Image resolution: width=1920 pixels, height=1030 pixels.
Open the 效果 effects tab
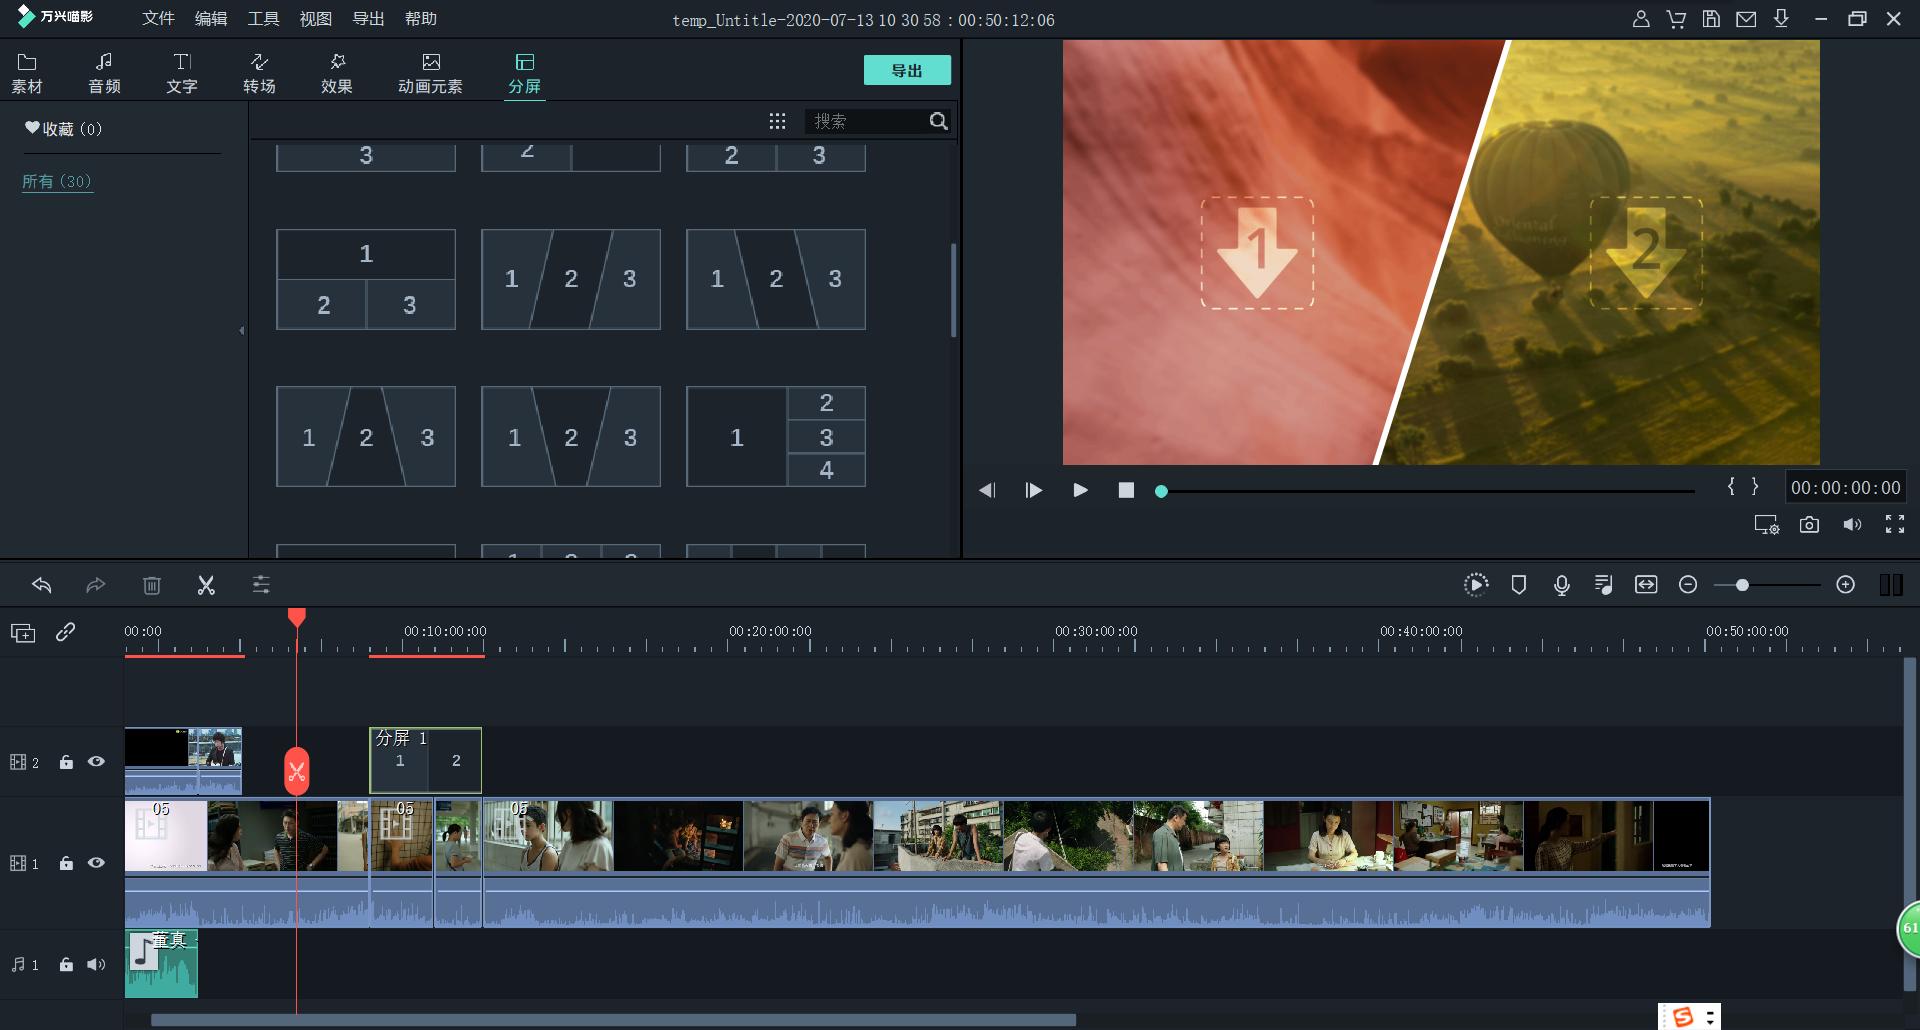point(337,74)
